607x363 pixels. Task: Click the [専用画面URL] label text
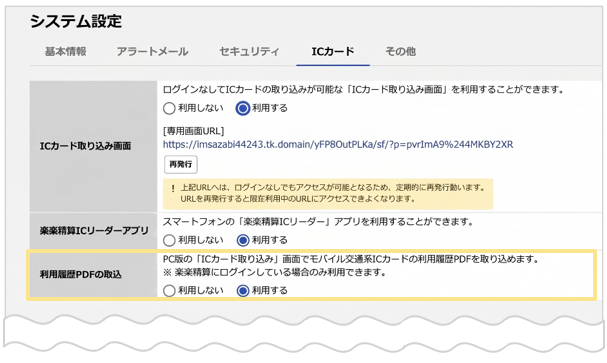pos(194,131)
